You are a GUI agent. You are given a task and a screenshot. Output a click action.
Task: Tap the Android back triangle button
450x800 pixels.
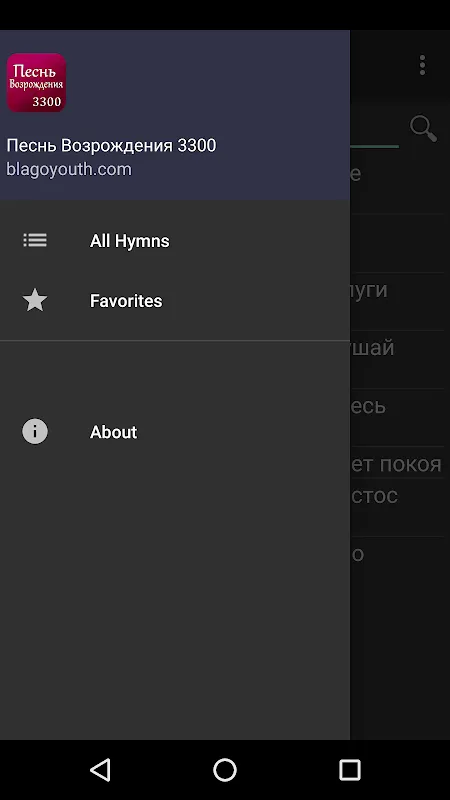(x=100, y=769)
